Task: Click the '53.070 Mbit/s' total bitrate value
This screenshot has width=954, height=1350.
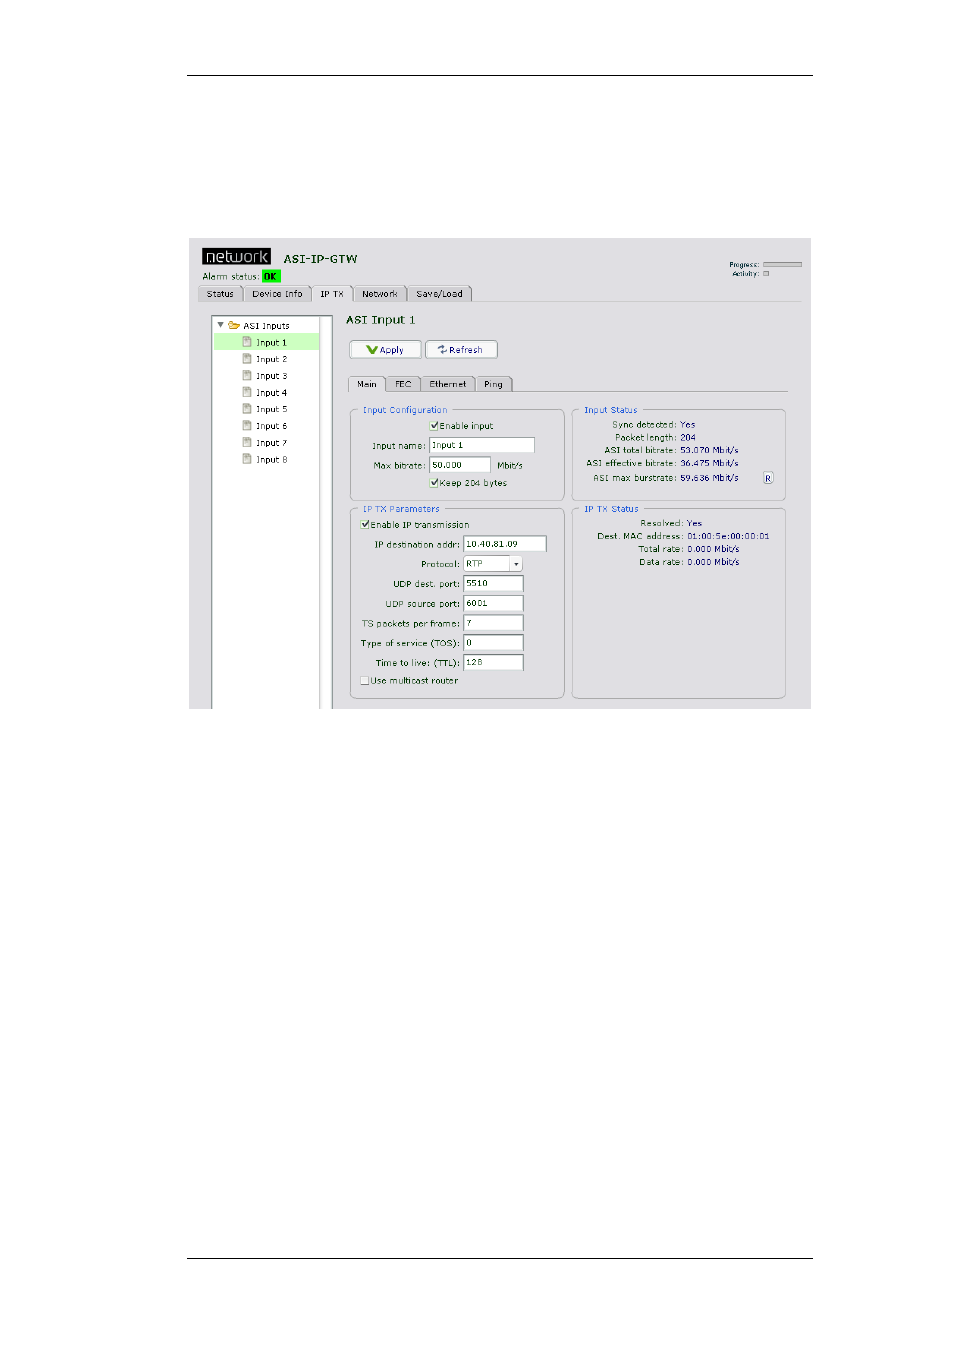Action: 709,450
